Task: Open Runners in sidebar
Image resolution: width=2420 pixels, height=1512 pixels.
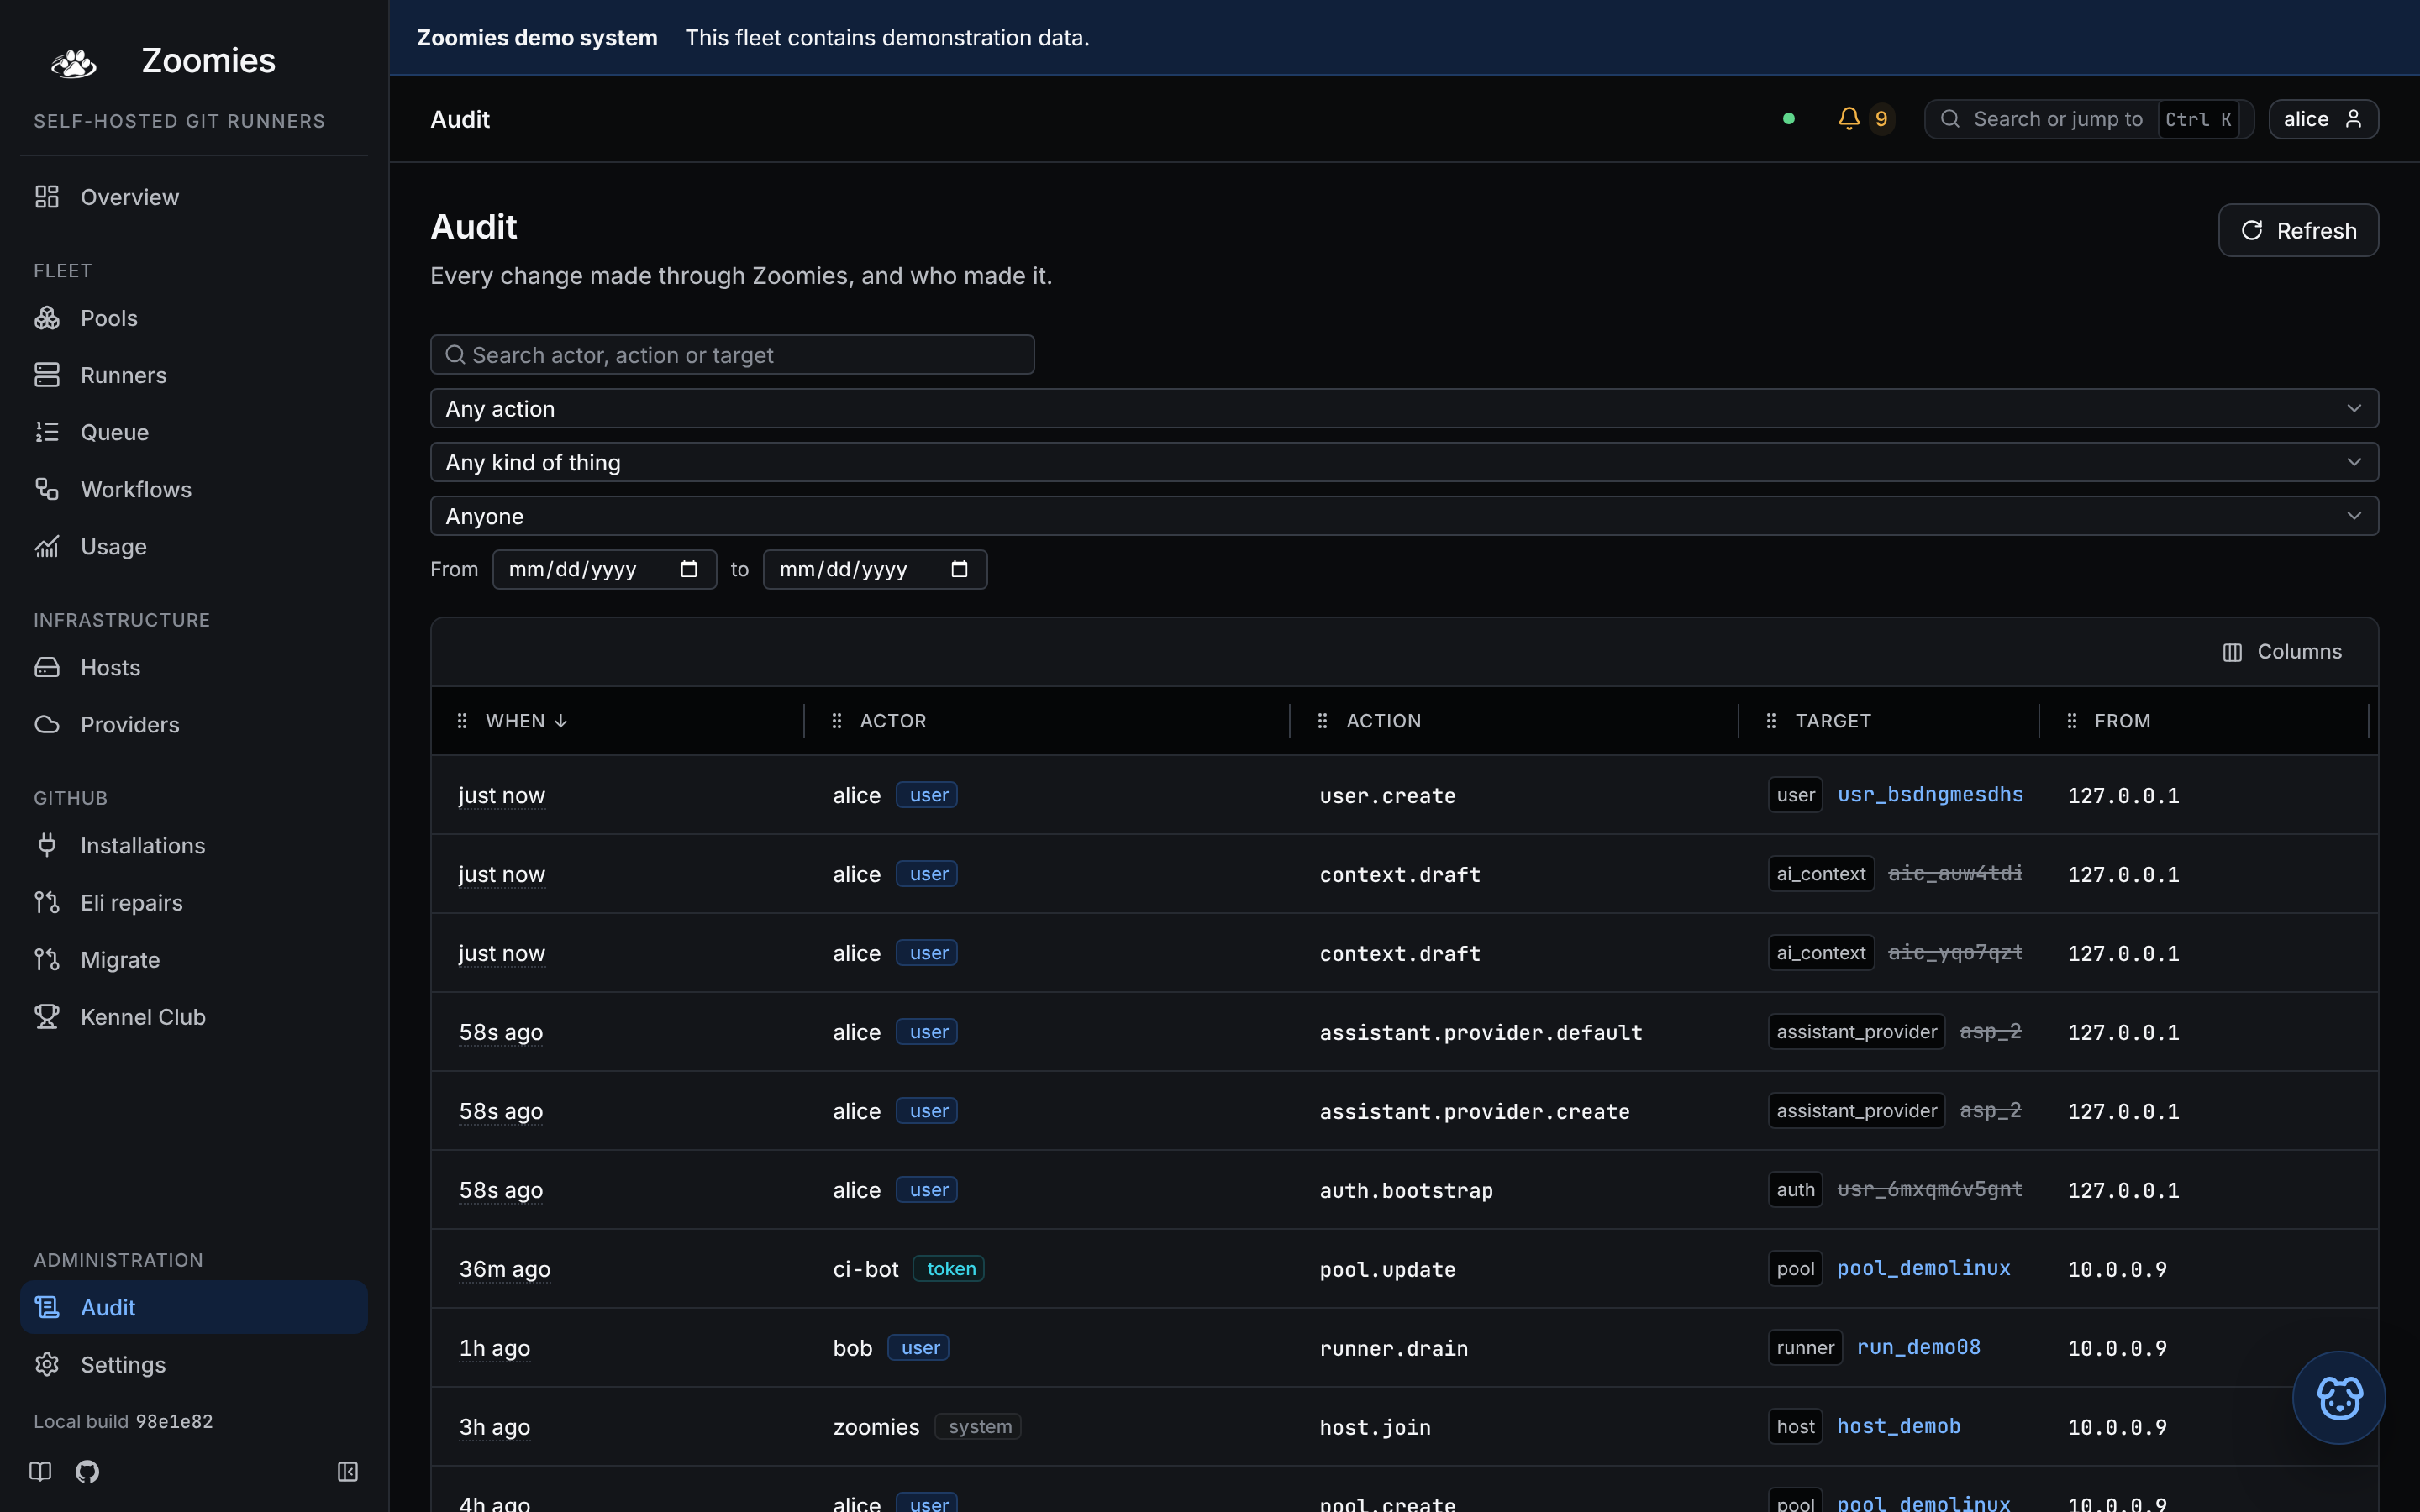Action: pos(194,375)
